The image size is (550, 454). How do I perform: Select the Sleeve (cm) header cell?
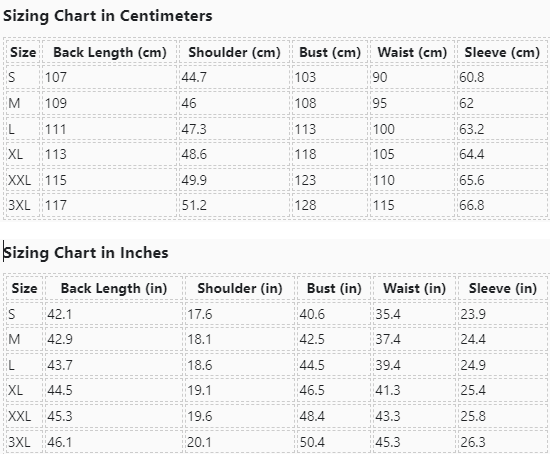[502, 53]
